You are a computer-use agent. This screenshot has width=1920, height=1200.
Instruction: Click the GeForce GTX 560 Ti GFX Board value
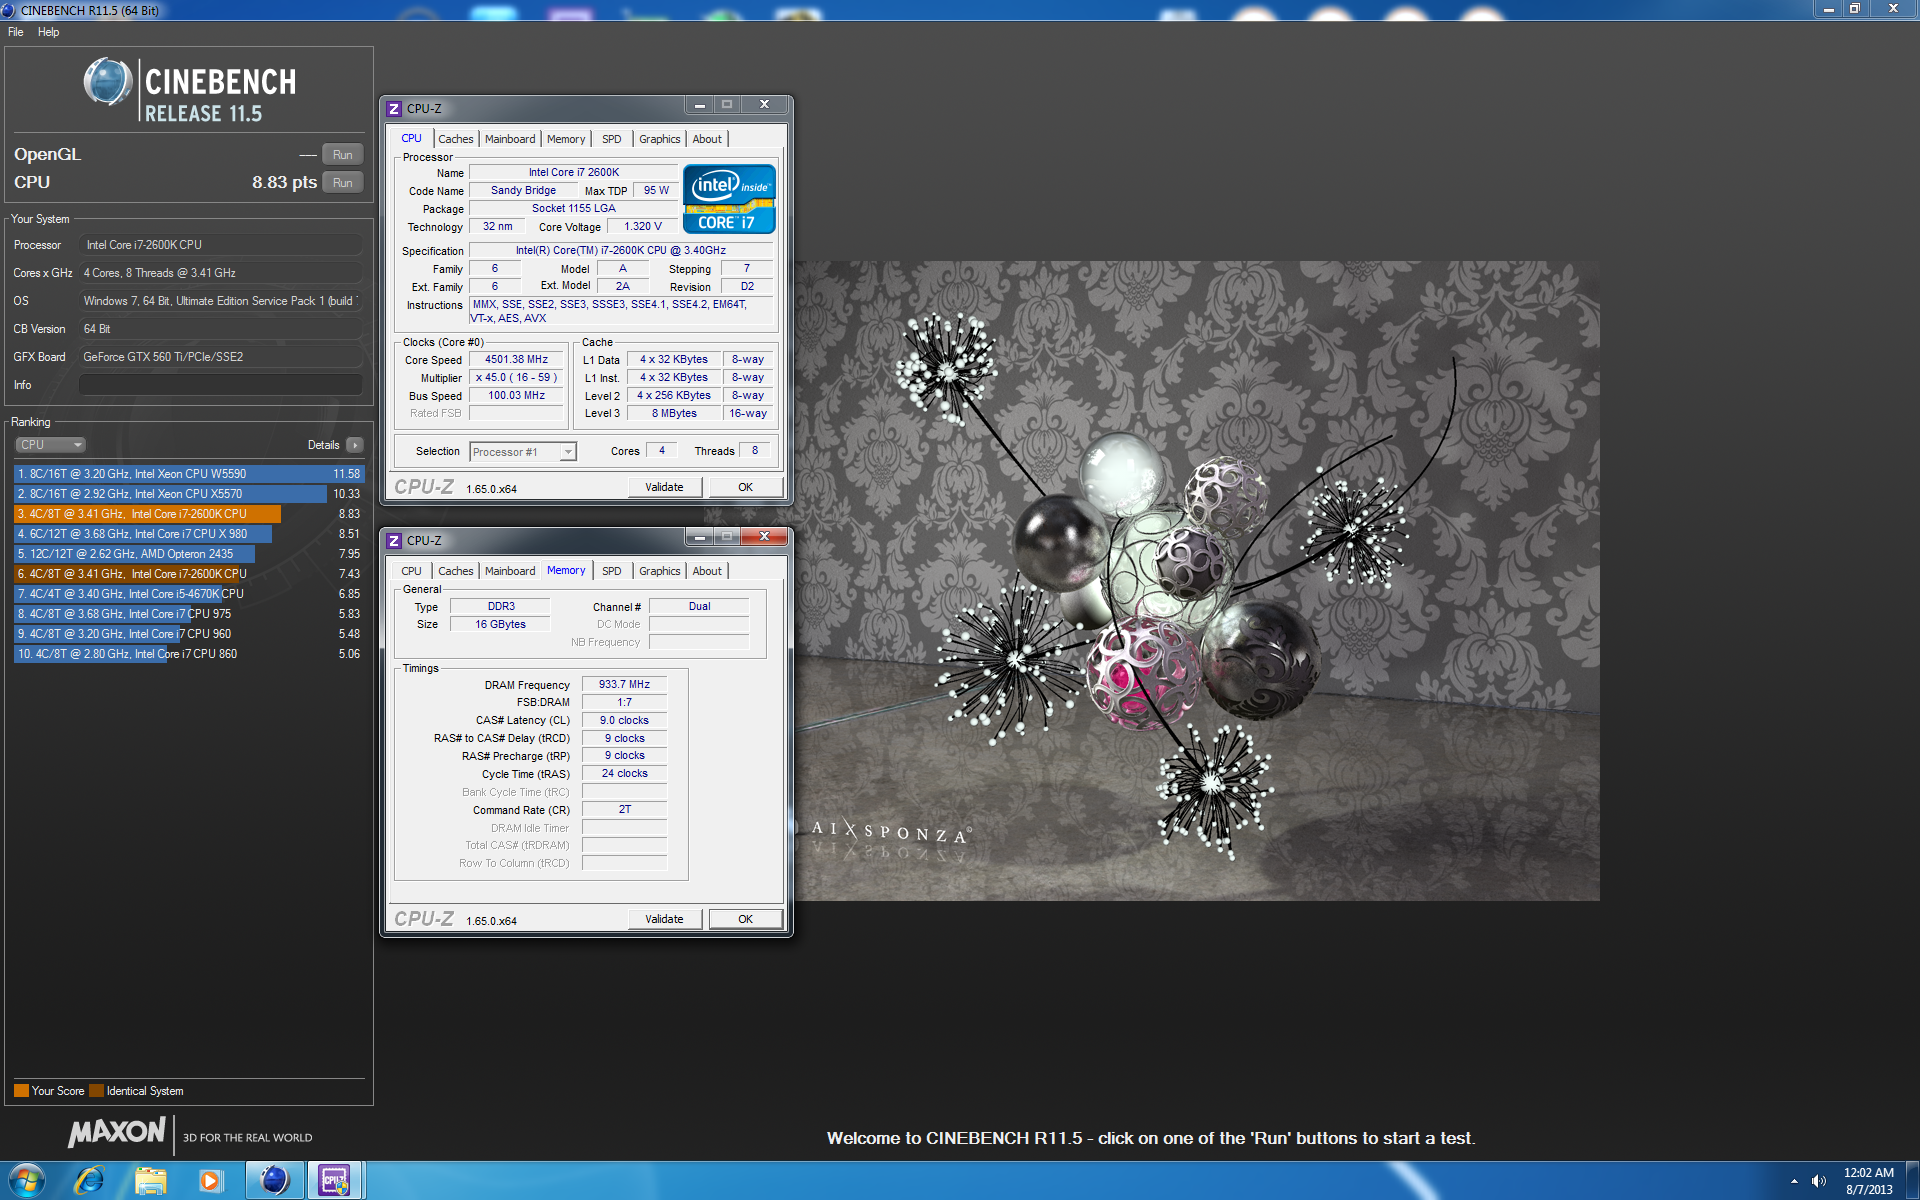(x=220, y=357)
